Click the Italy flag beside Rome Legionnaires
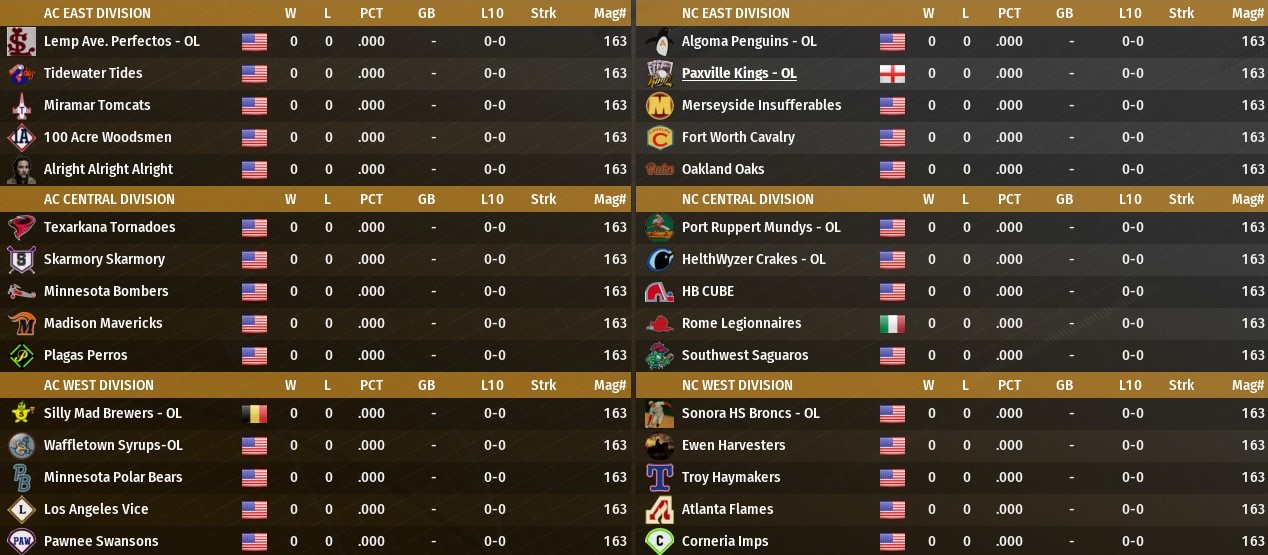The height and width of the screenshot is (555, 1268). (x=892, y=323)
